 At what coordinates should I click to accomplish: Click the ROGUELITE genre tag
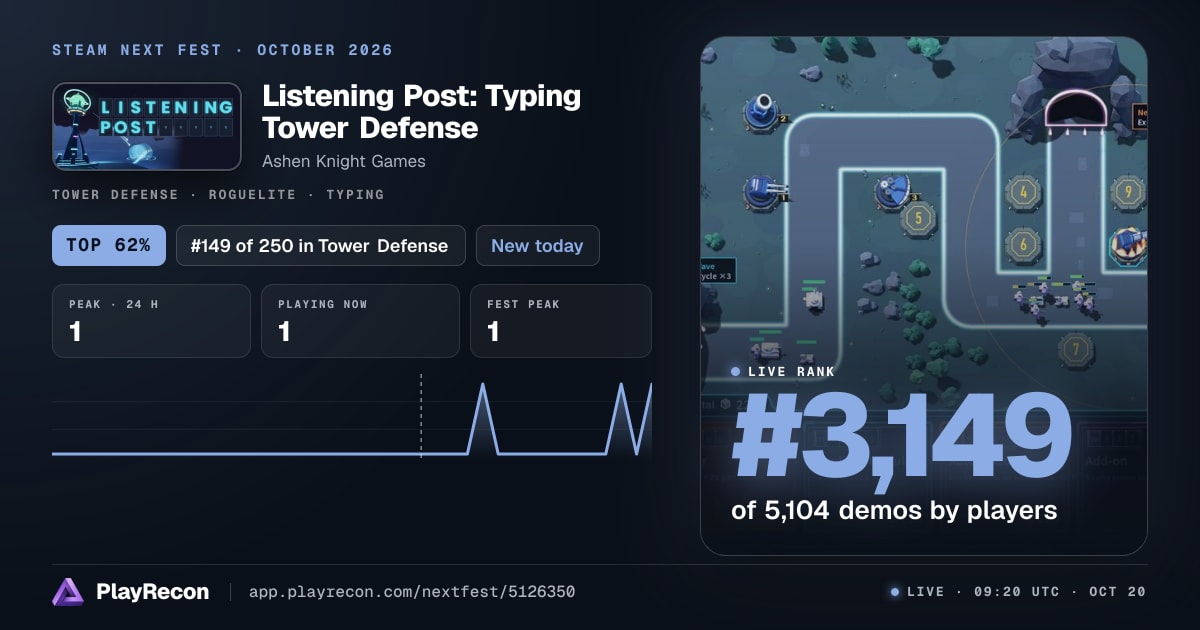pyautogui.click(x=252, y=195)
